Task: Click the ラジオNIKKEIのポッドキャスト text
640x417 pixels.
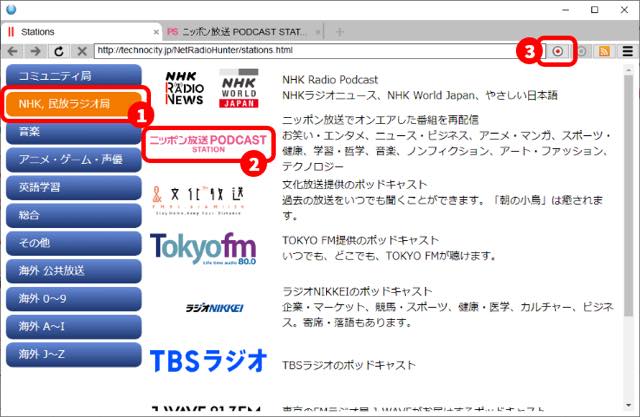Action: pyautogui.click(x=357, y=291)
